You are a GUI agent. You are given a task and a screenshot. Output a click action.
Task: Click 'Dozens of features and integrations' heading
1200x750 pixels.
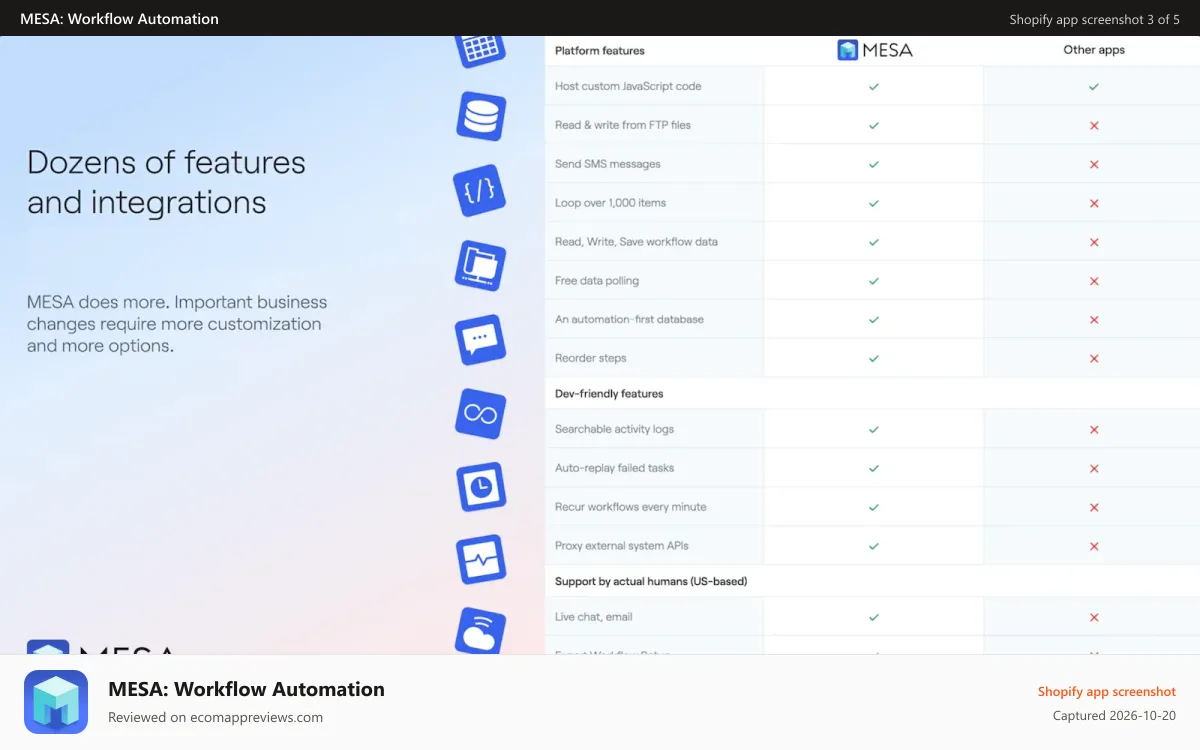click(166, 182)
